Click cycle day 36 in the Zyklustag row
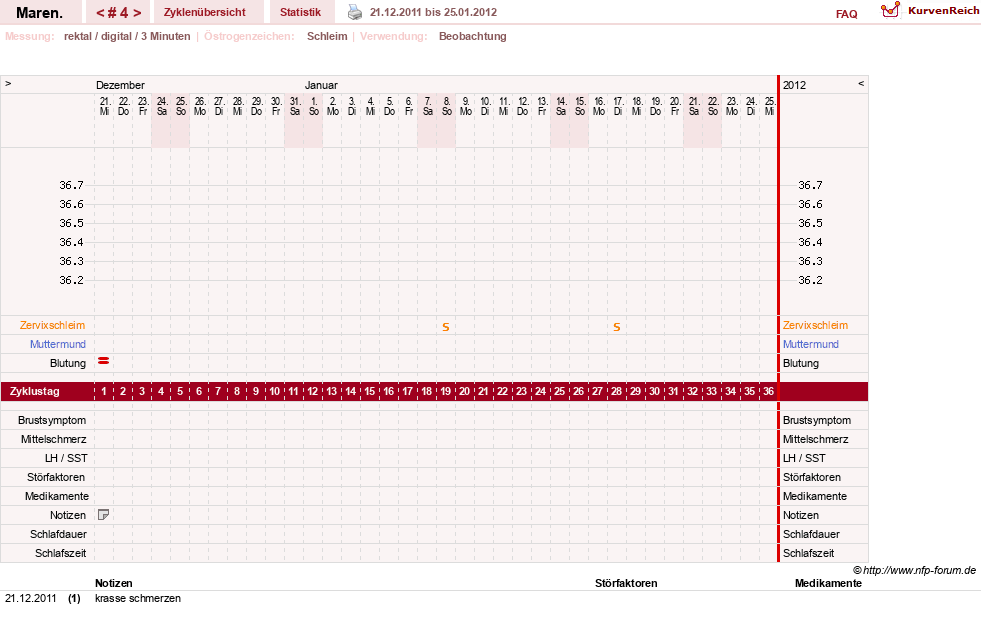 (x=768, y=391)
